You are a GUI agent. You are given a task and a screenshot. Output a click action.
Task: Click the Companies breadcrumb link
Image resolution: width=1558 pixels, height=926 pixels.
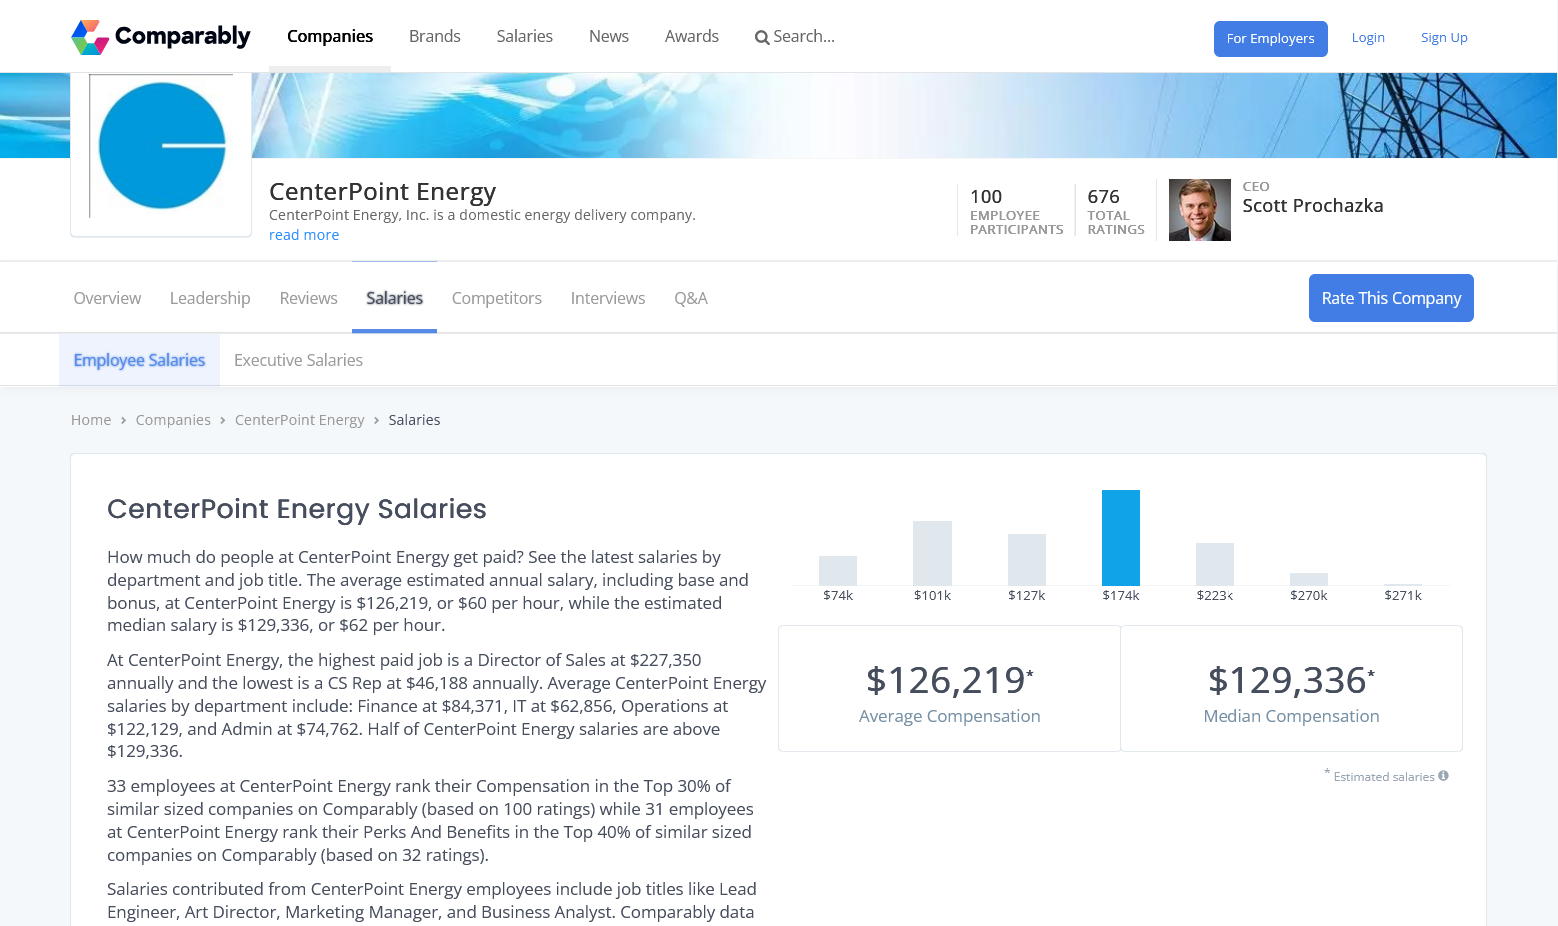[x=173, y=420]
